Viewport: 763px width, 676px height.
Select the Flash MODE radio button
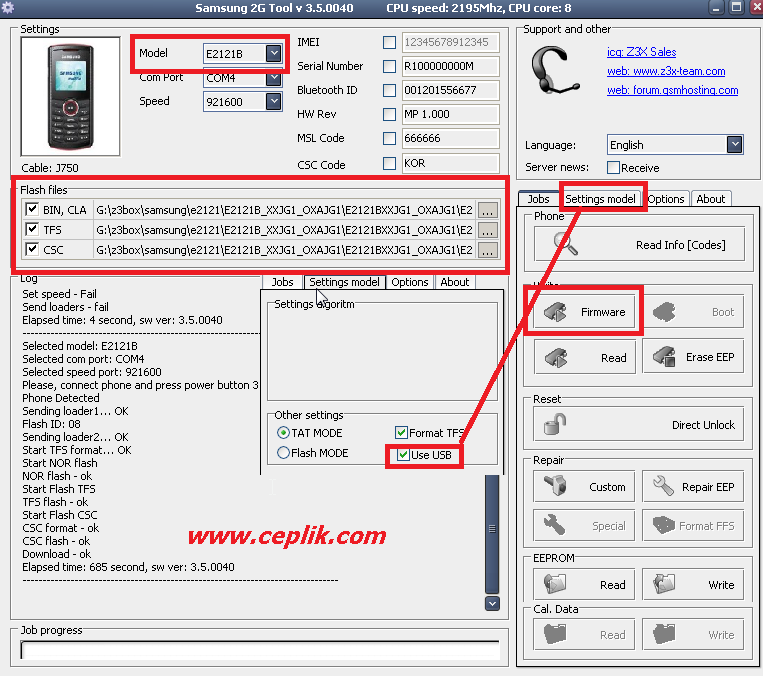(283, 453)
